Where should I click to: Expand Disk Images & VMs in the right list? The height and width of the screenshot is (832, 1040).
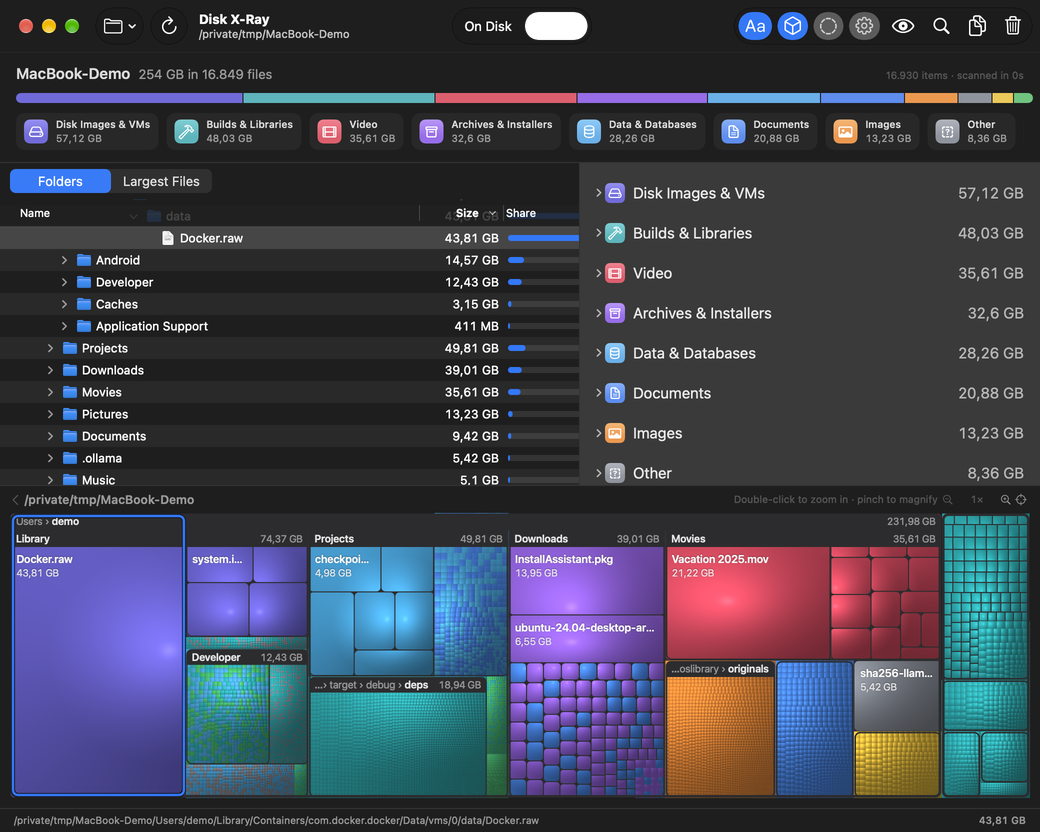point(598,193)
